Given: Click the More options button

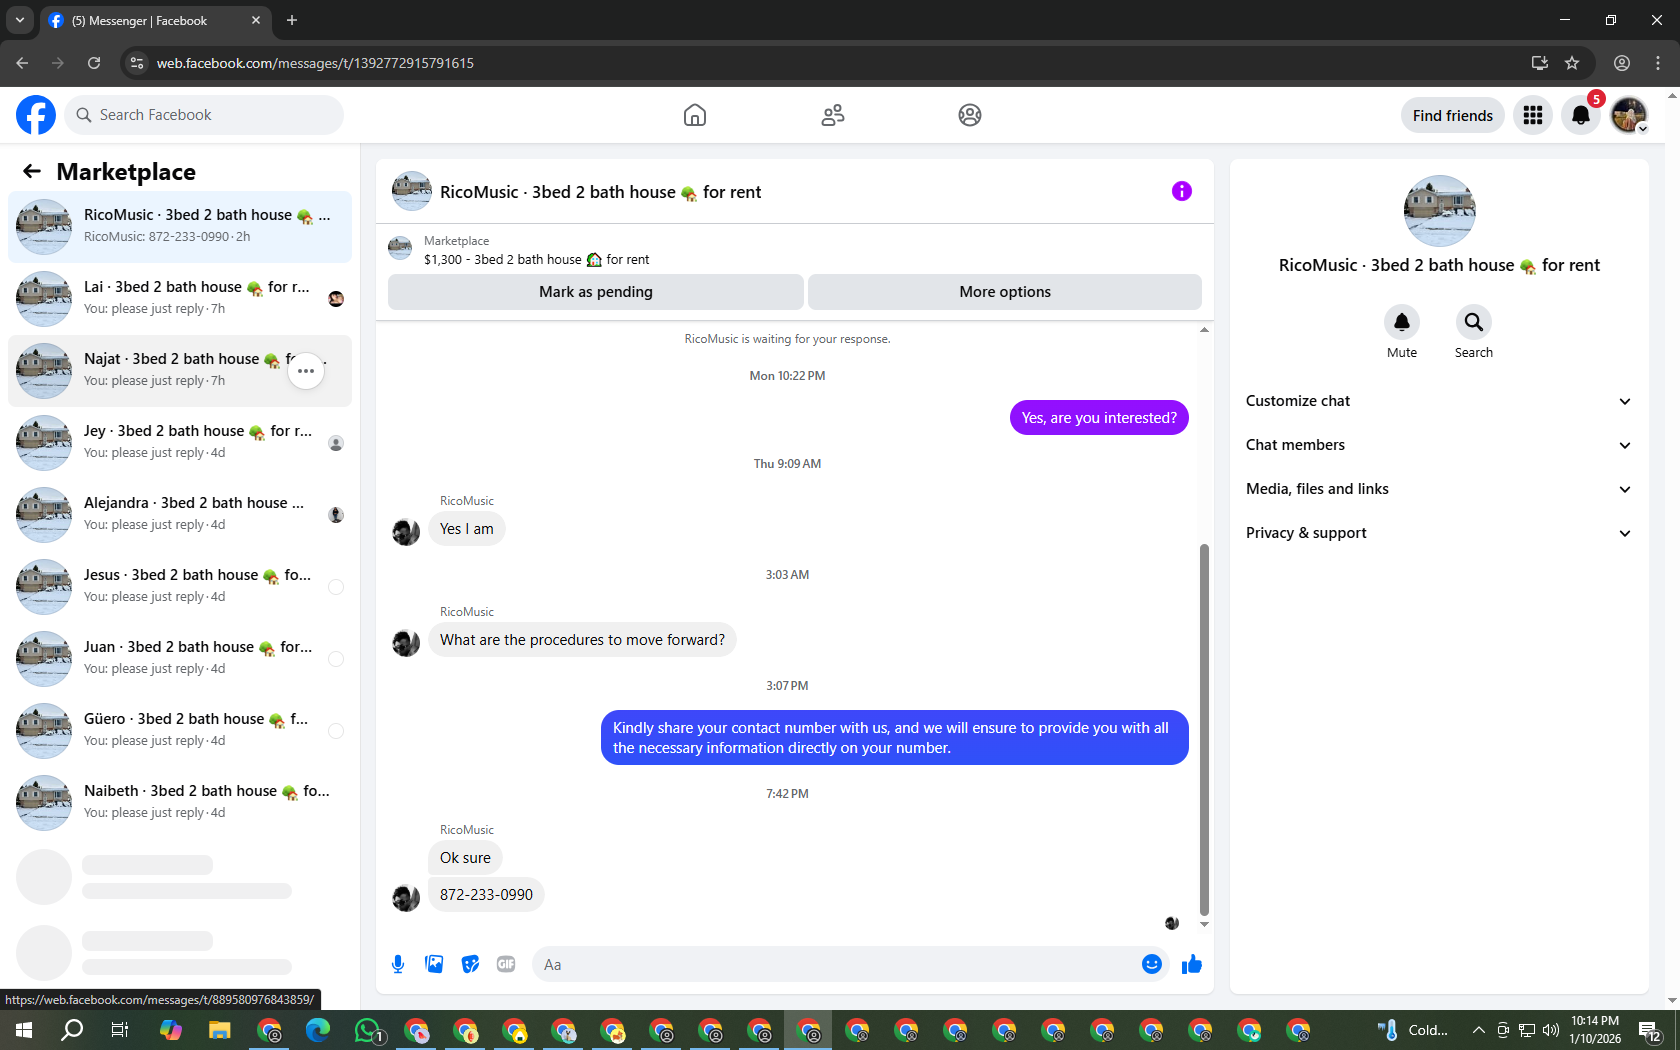Looking at the screenshot, I should [1005, 292].
